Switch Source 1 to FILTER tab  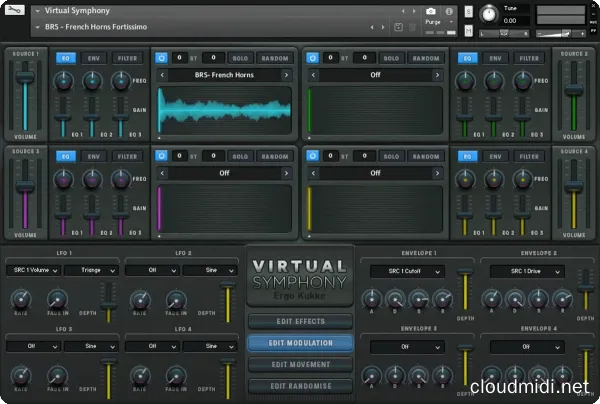point(127,58)
